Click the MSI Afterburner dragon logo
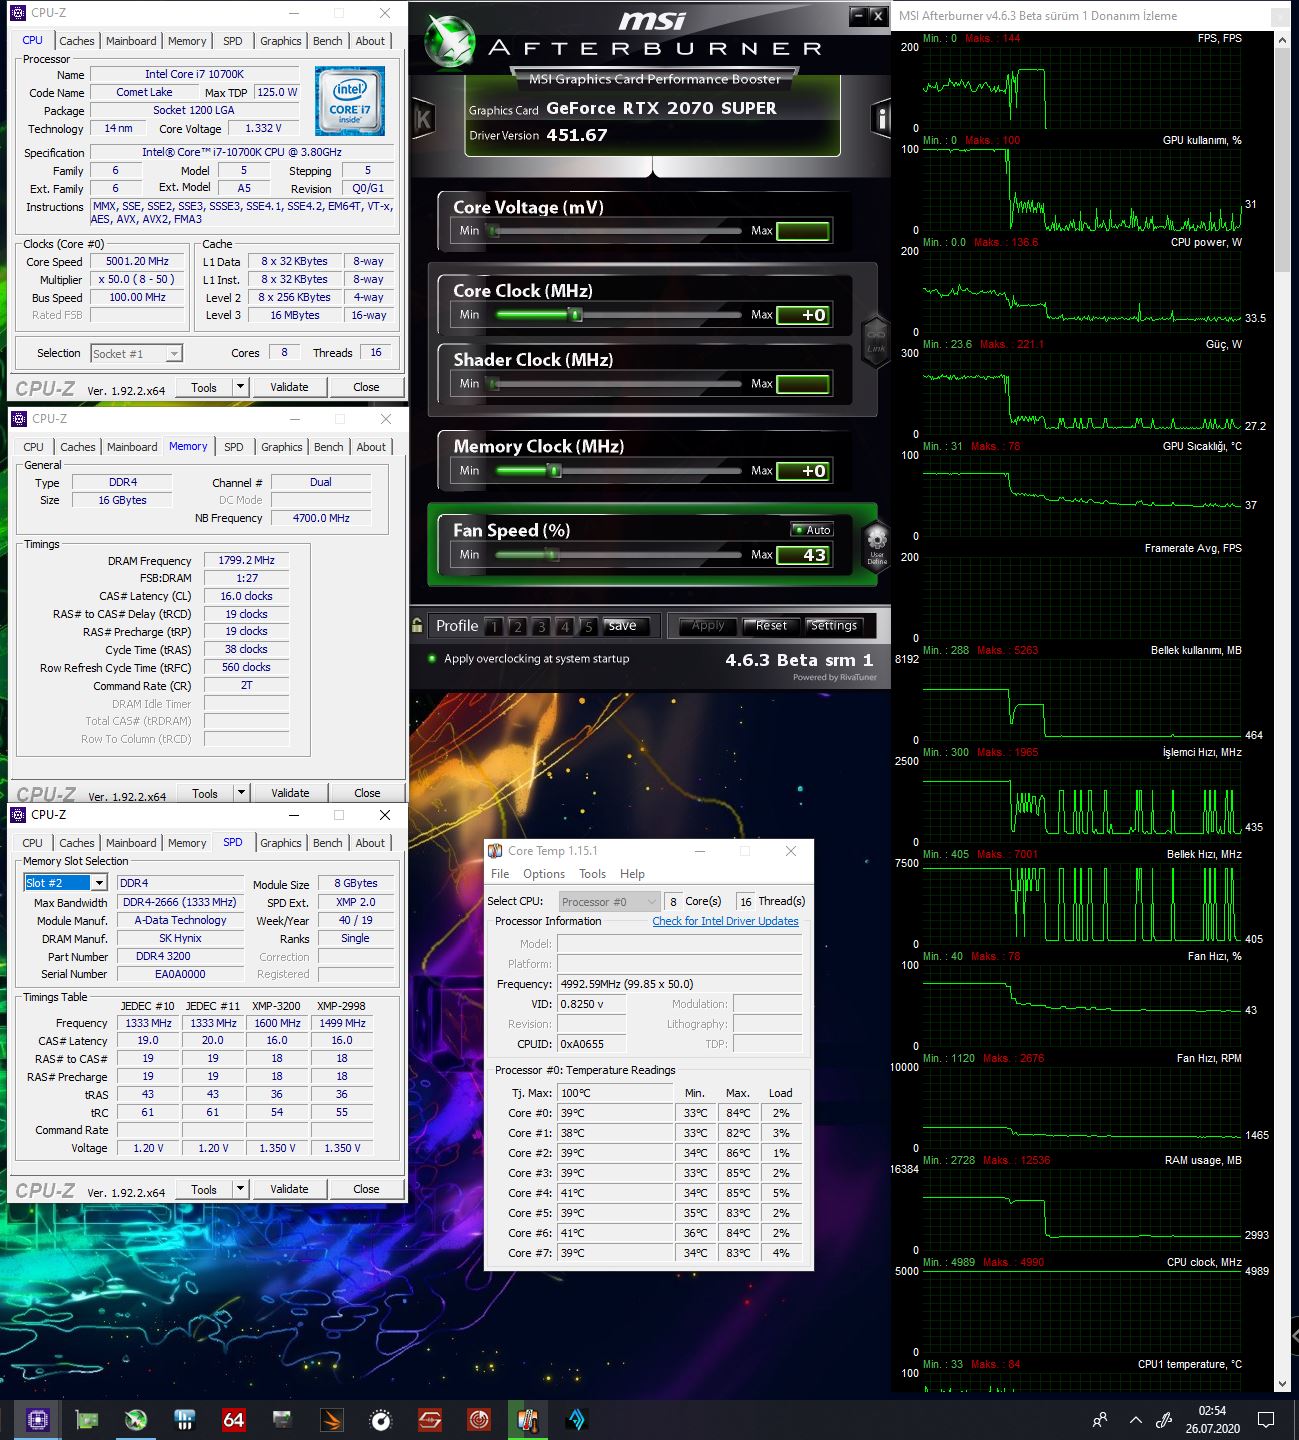The height and width of the screenshot is (1440, 1299). pyautogui.click(x=449, y=43)
